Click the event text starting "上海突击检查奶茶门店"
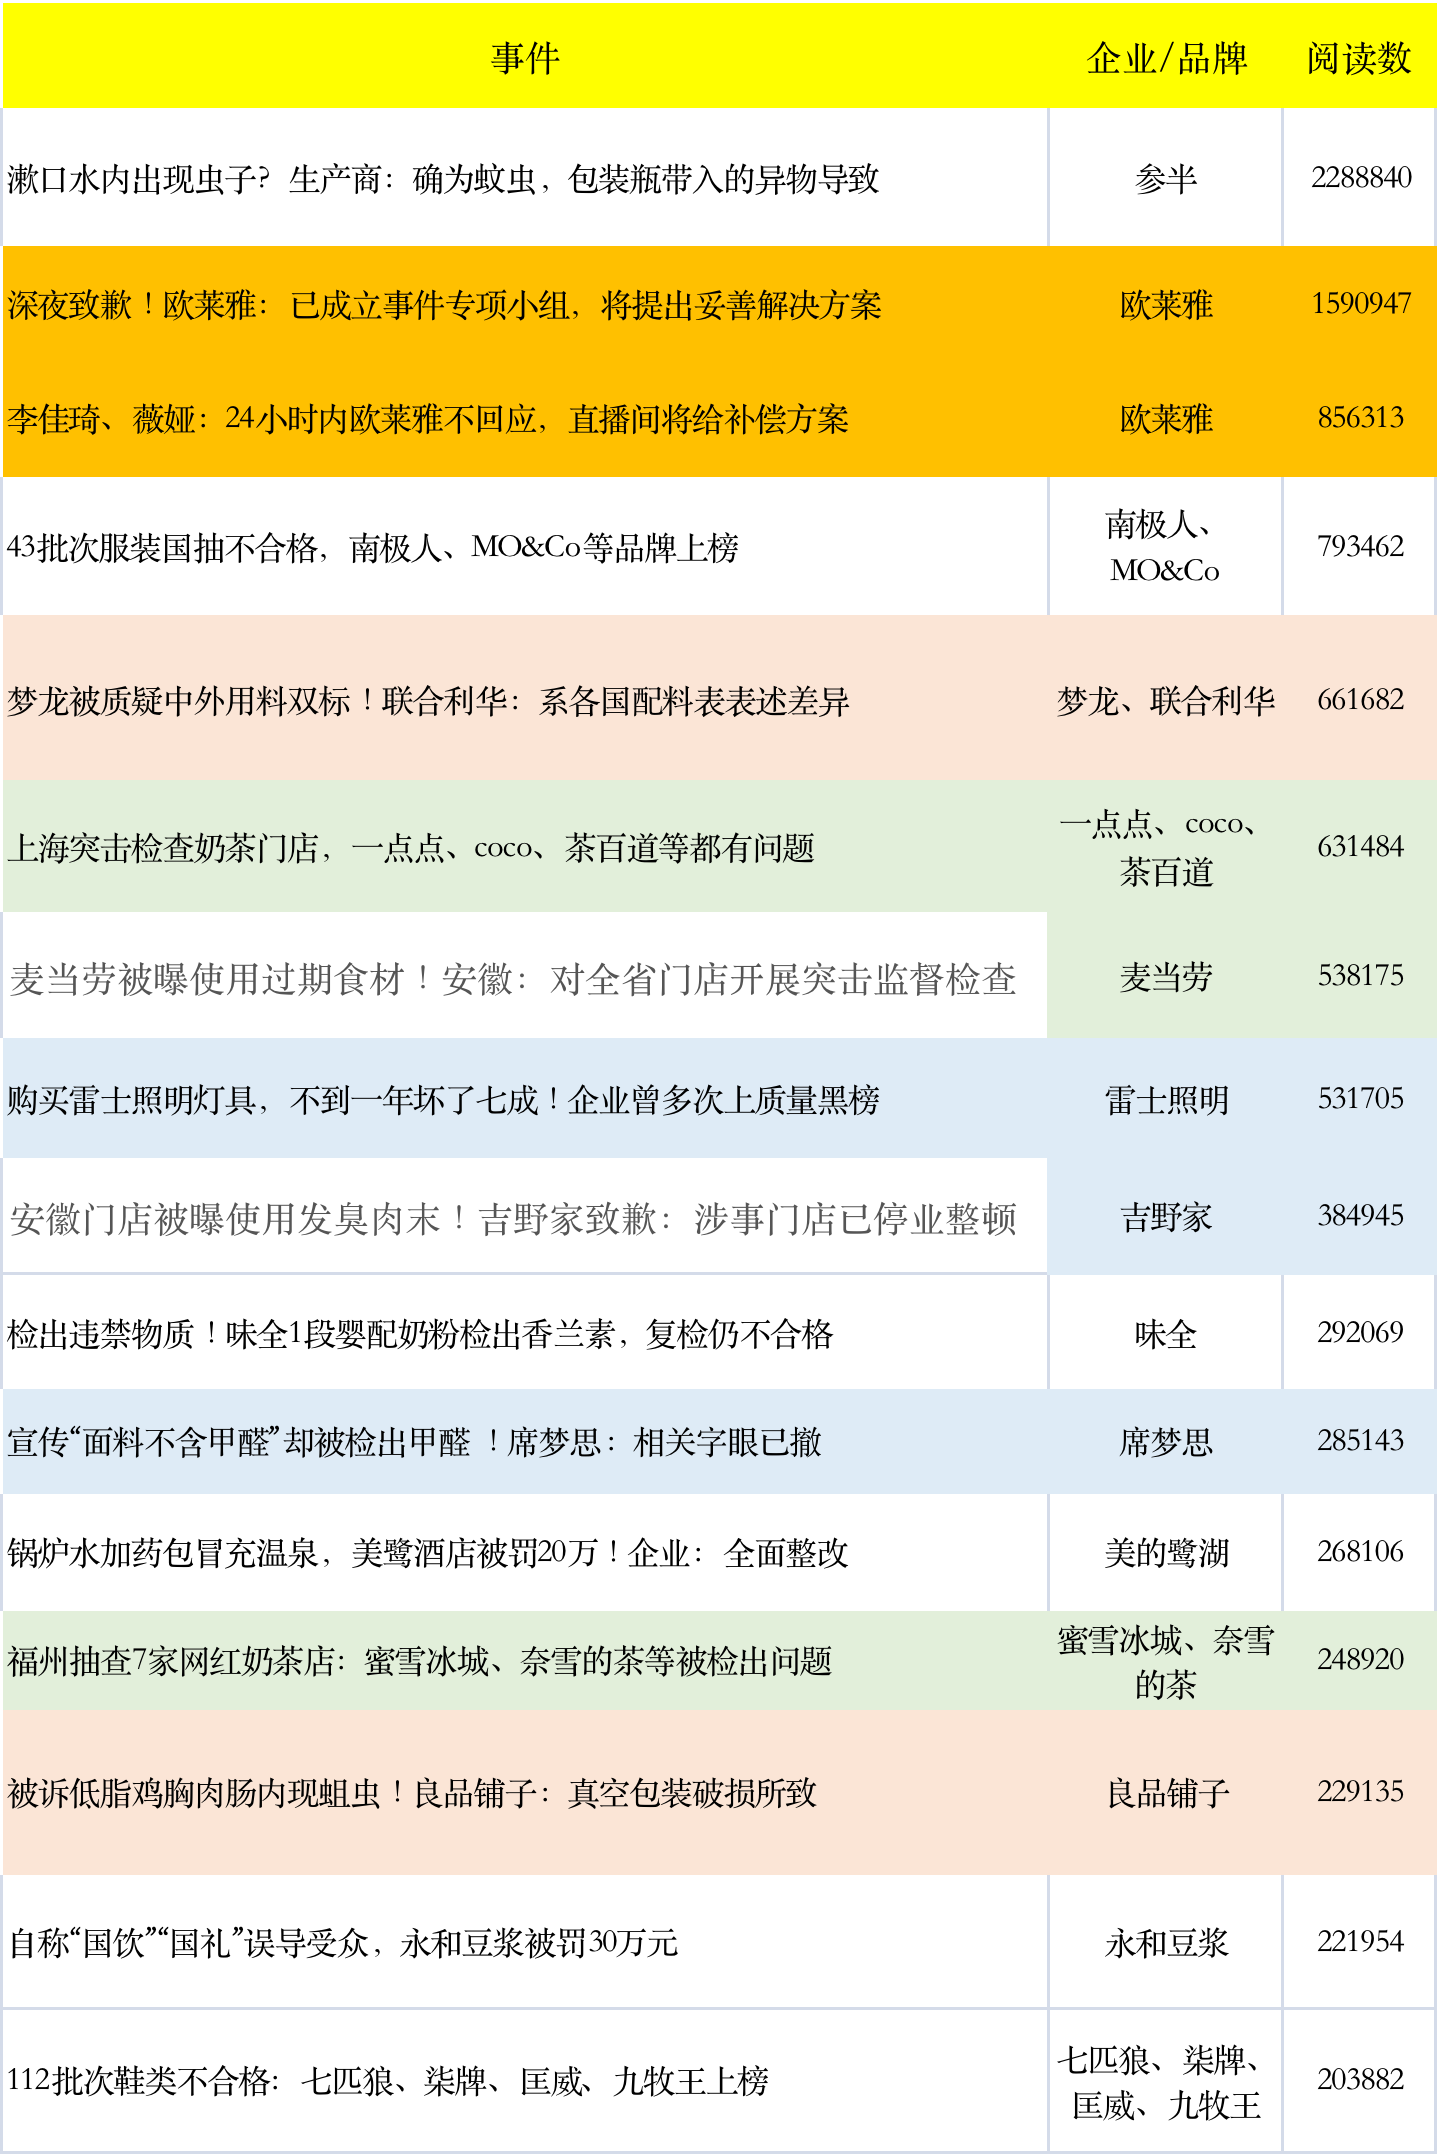This screenshot has height=2154, width=1438. point(411,848)
